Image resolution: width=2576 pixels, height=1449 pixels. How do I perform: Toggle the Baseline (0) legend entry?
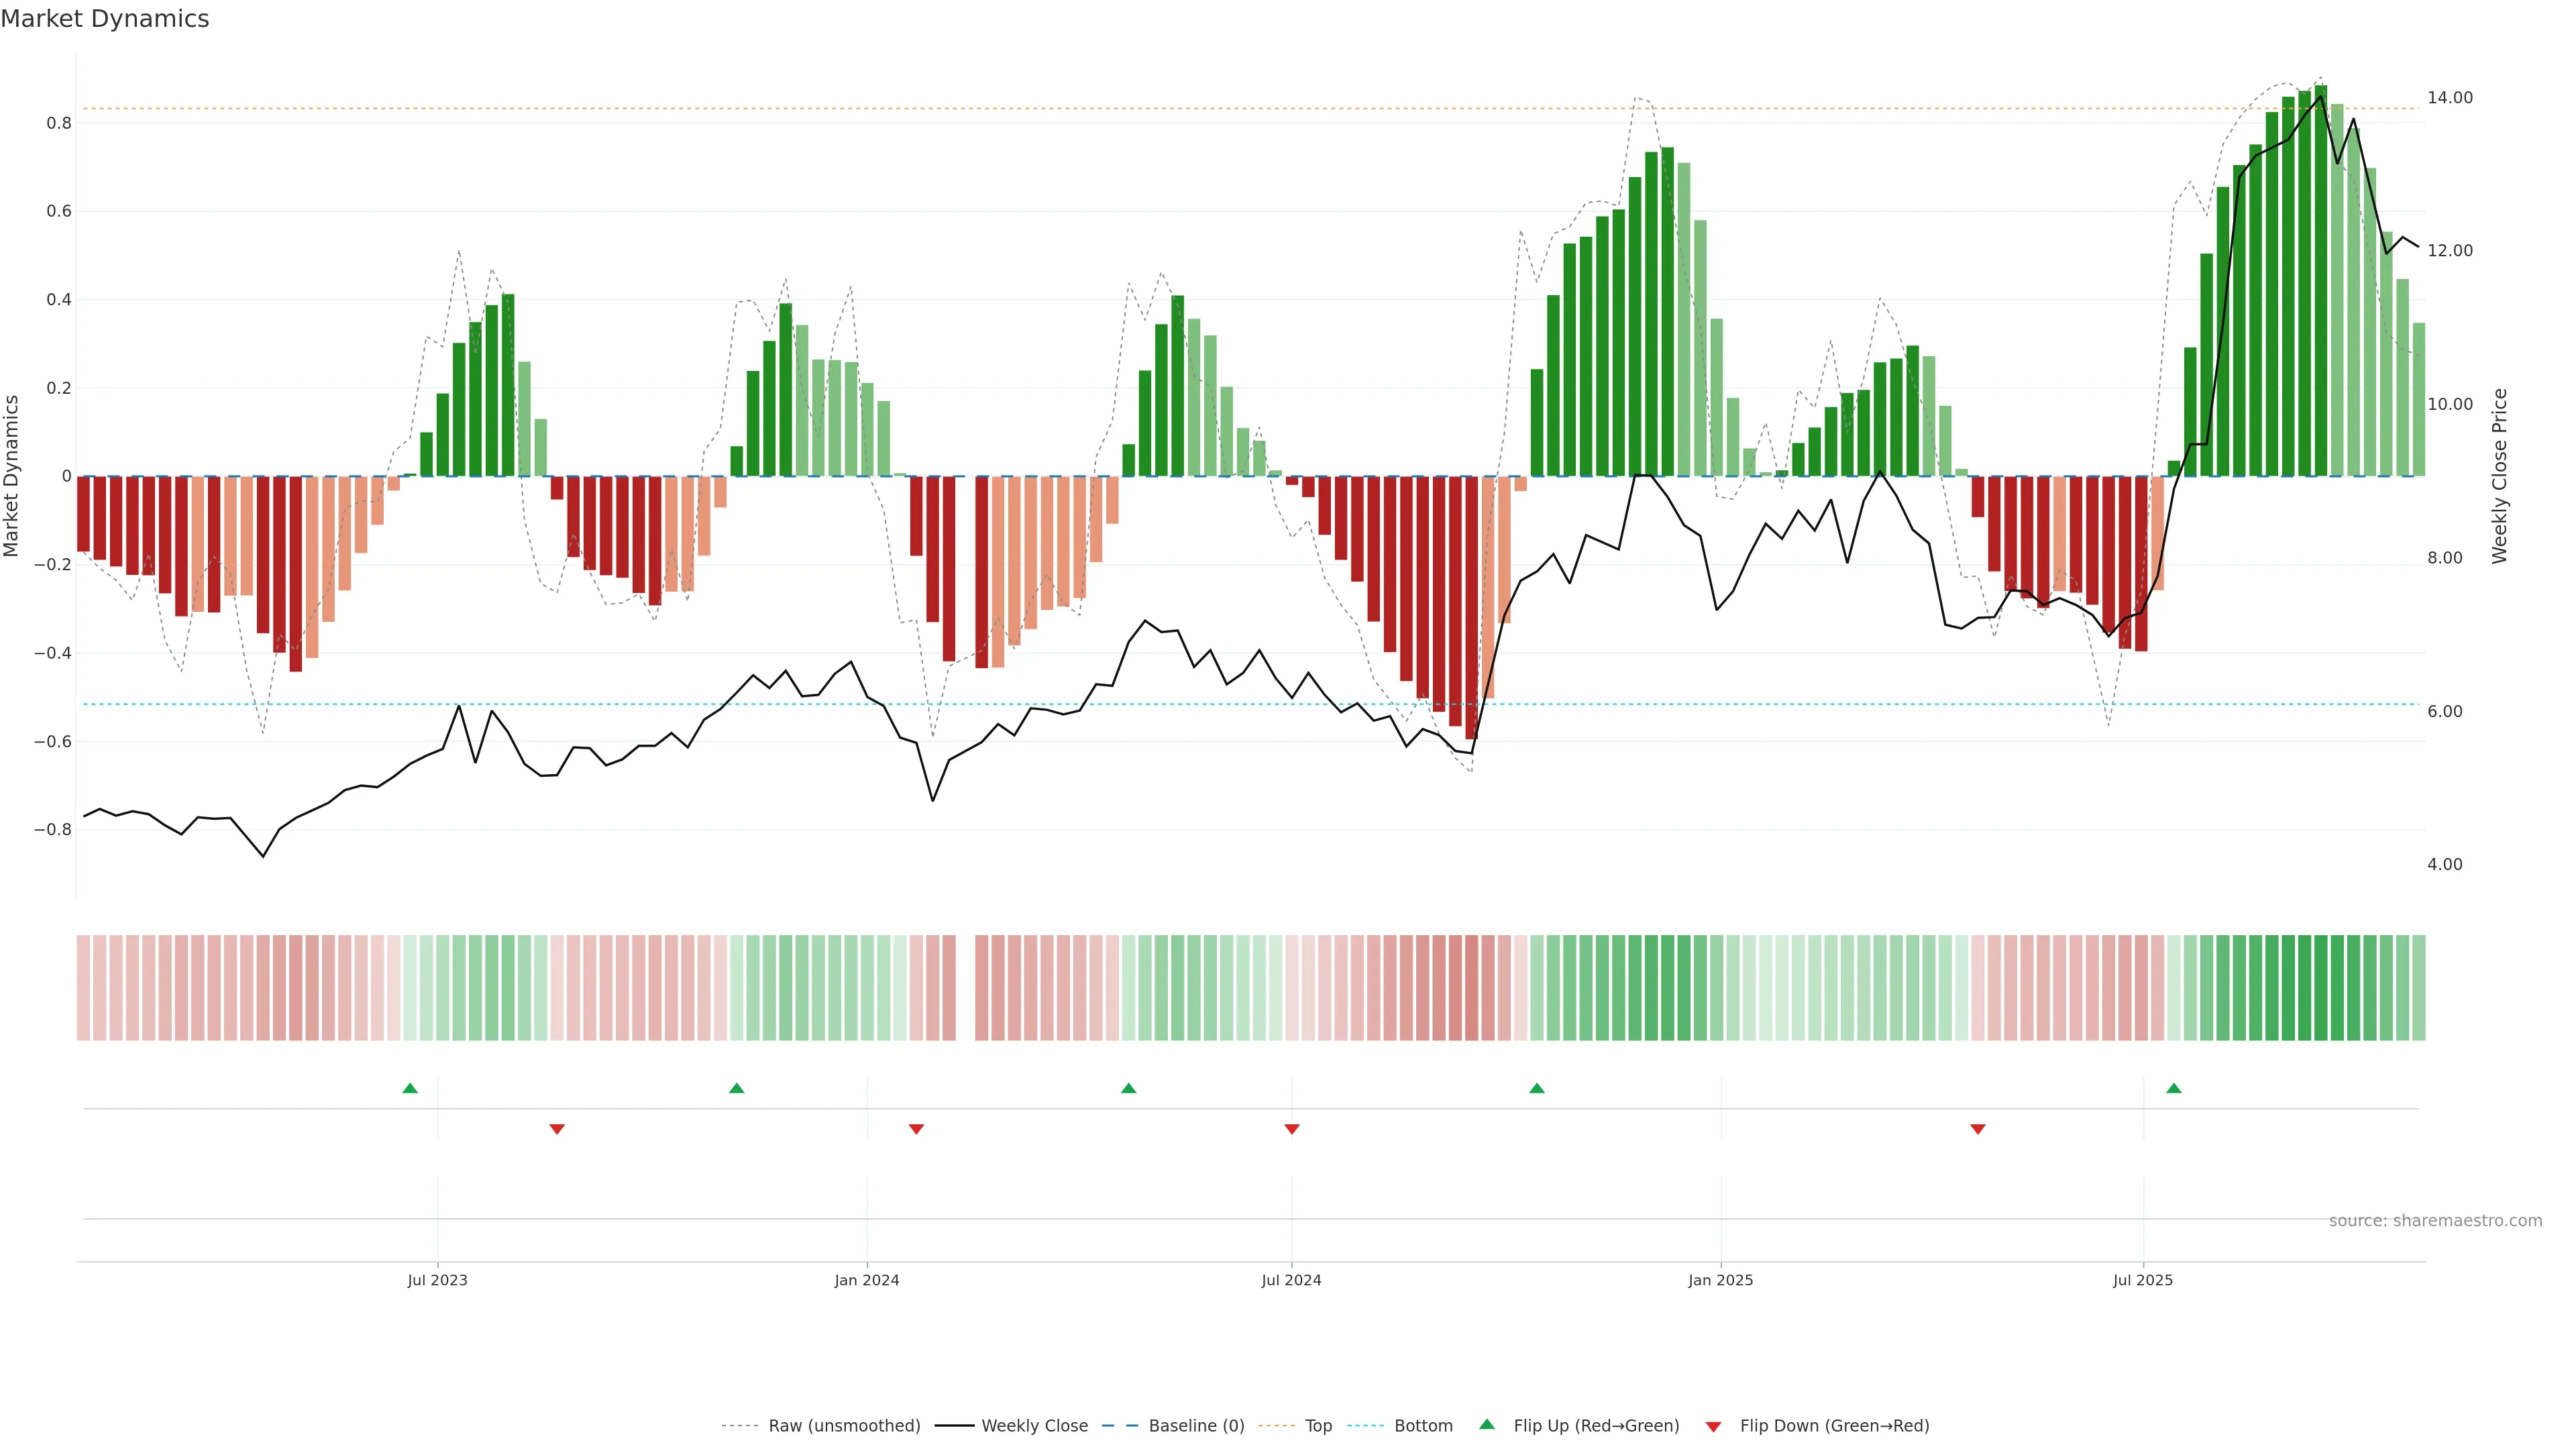[x=1196, y=1426]
